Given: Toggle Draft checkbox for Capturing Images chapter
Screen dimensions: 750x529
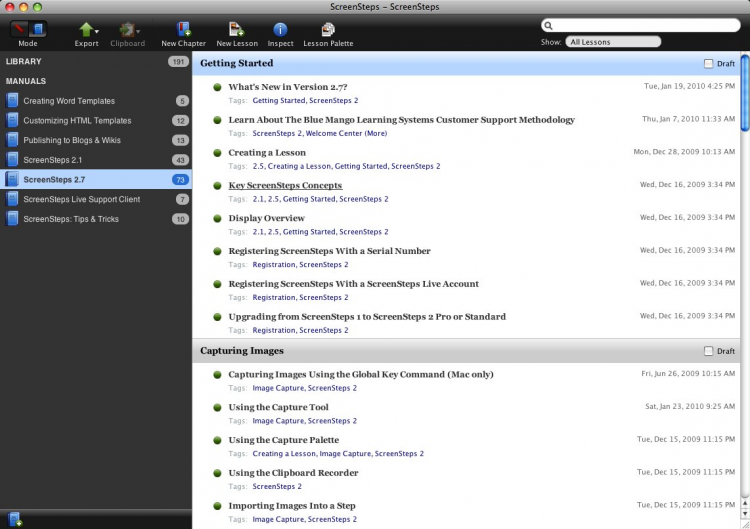Looking at the screenshot, I should click(708, 351).
